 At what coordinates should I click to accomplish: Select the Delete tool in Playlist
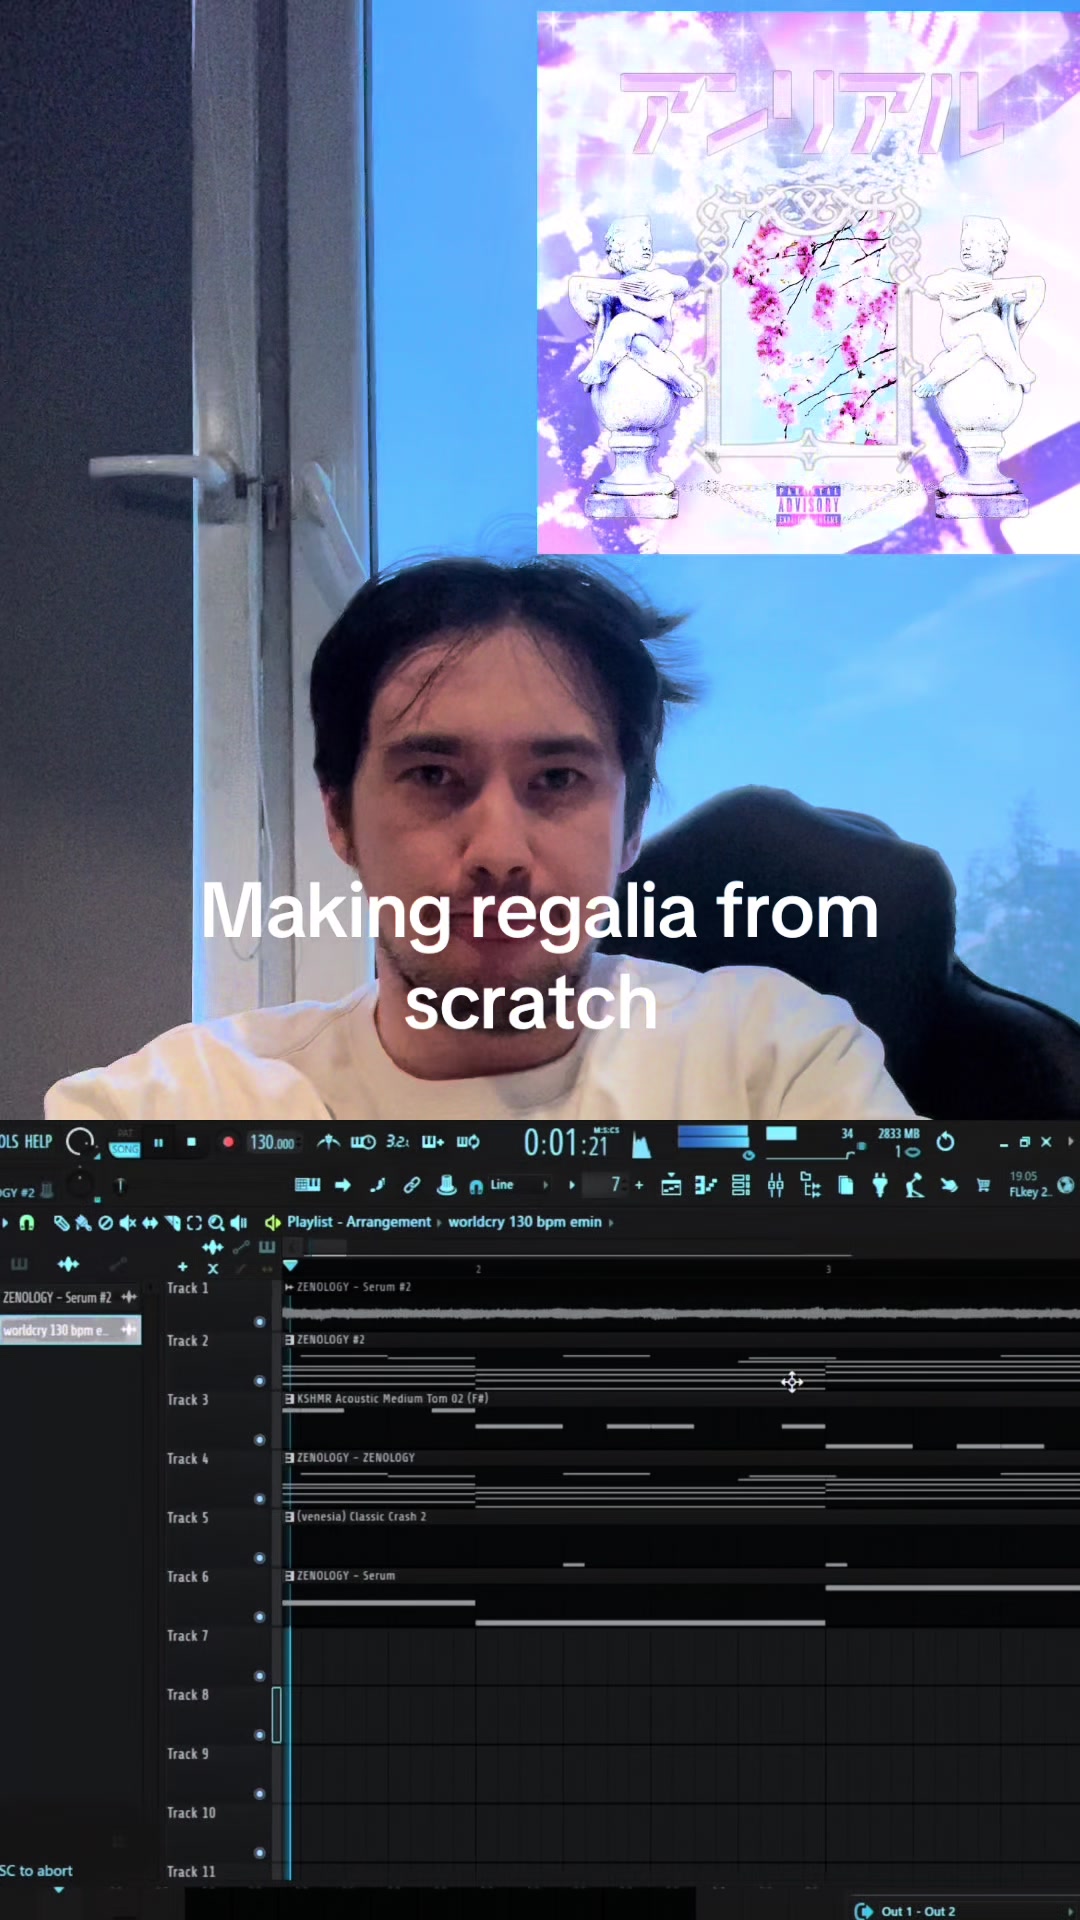[105, 1222]
